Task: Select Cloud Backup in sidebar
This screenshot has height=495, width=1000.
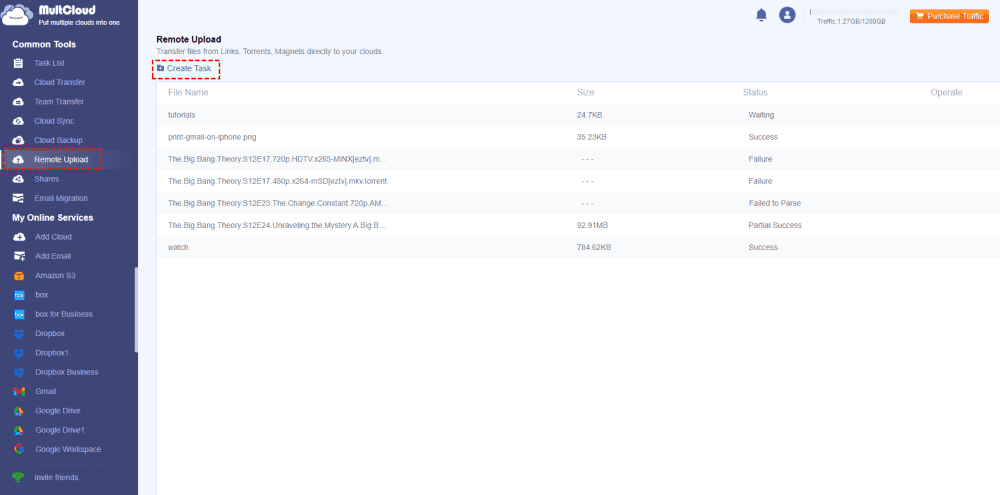Action: tap(58, 140)
